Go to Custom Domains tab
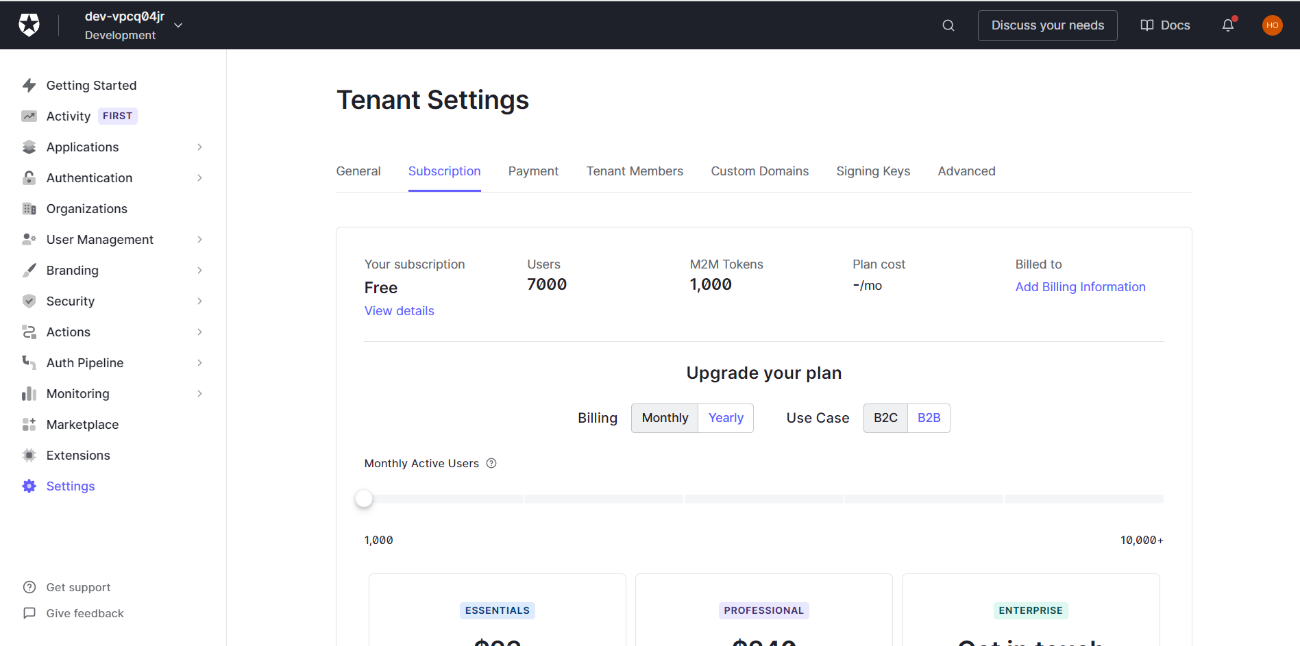Viewport: 1300px width, 646px height. point(760,171)
